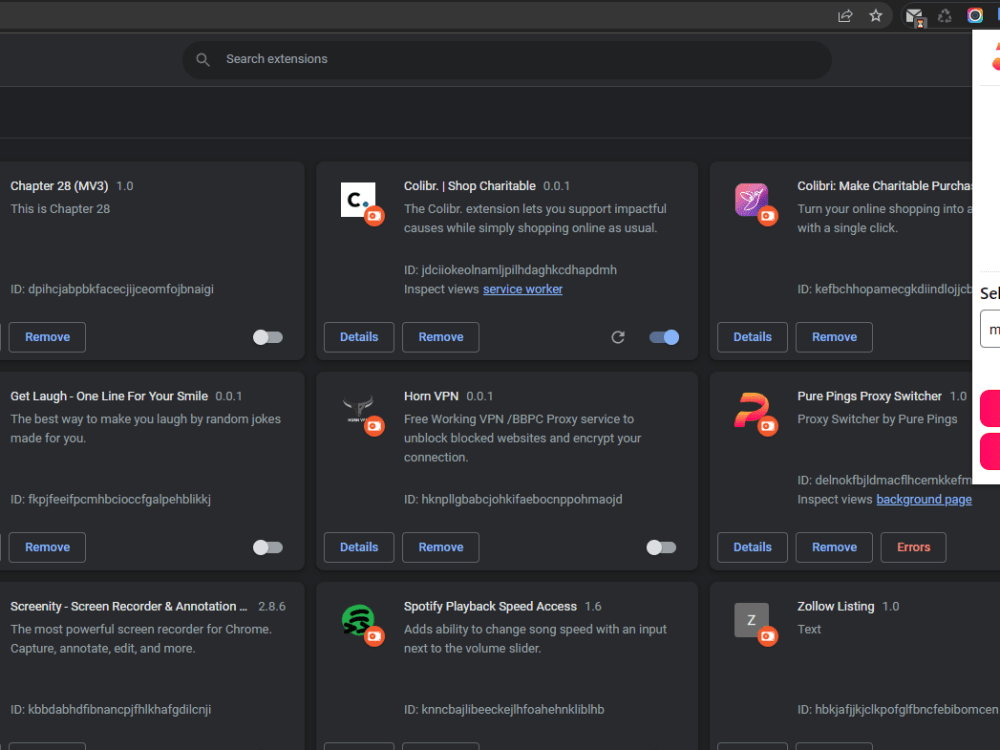
Task: Open Details for Colibr. Shop Charitable
Action: pyautogui.click(x=359, y=337)
